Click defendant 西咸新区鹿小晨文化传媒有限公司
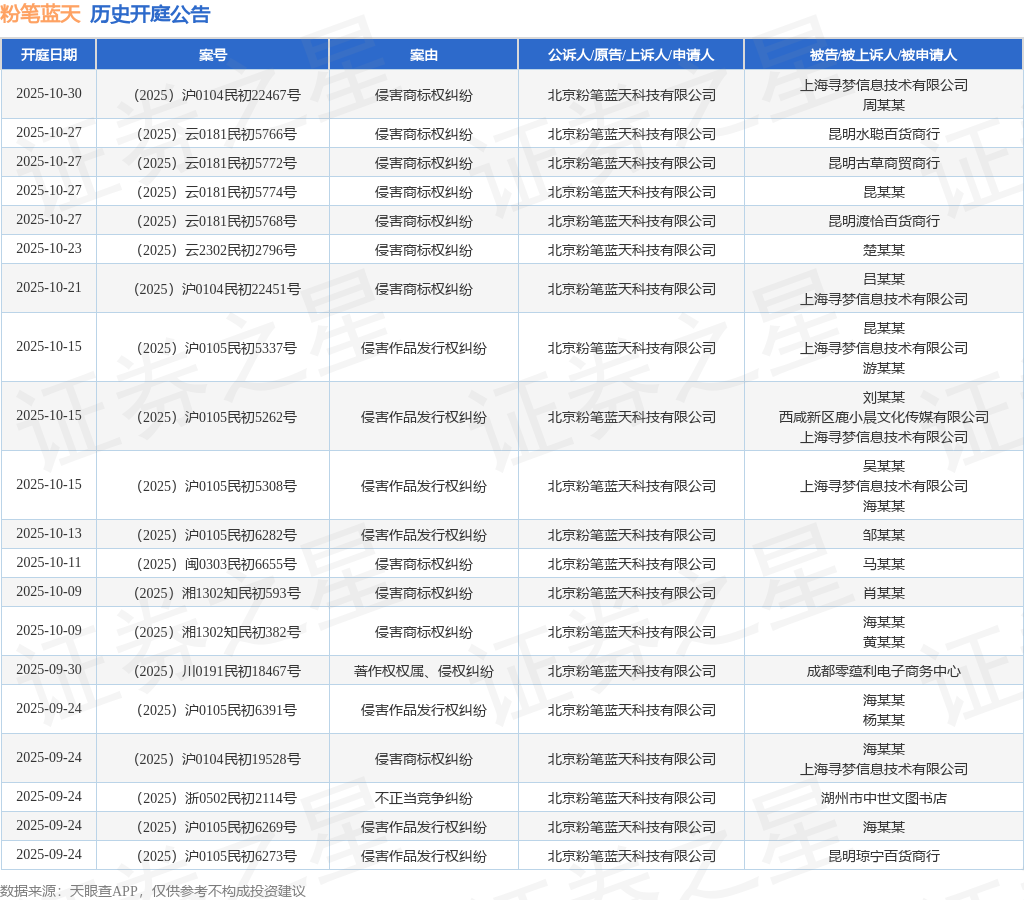1024x900 pixels. tap(884, 417)
